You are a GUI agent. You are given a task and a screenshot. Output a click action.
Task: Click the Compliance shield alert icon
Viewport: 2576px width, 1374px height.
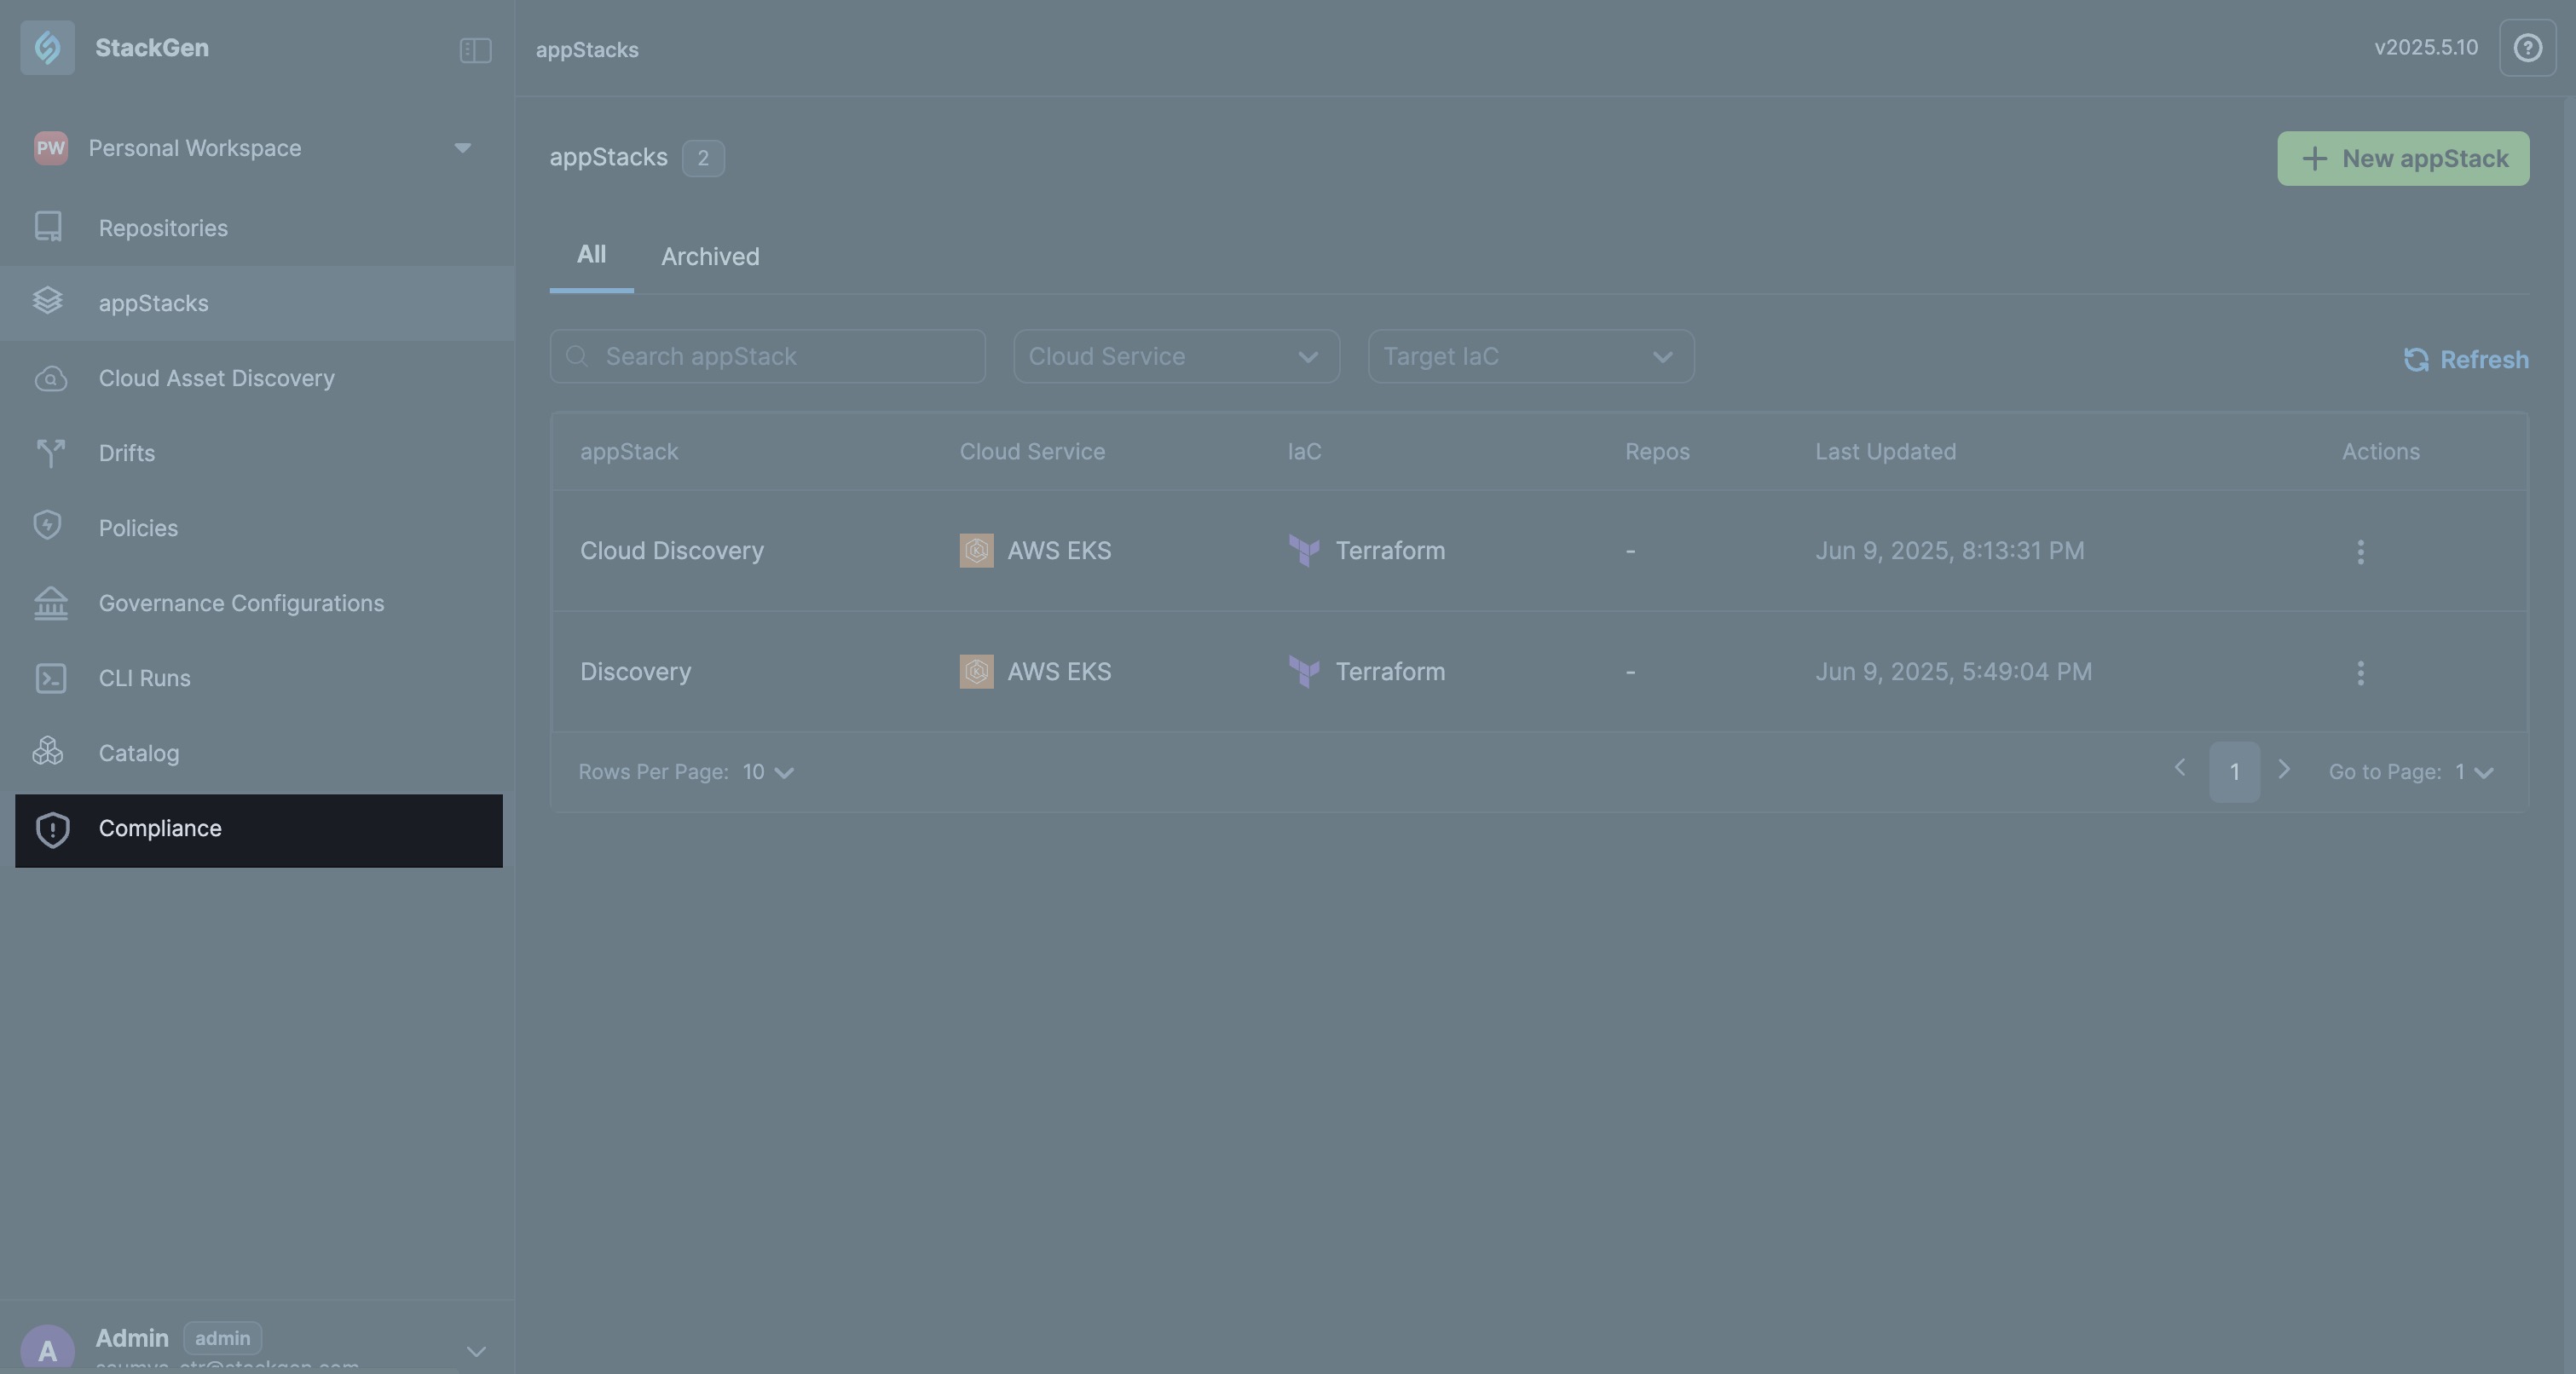52,829
